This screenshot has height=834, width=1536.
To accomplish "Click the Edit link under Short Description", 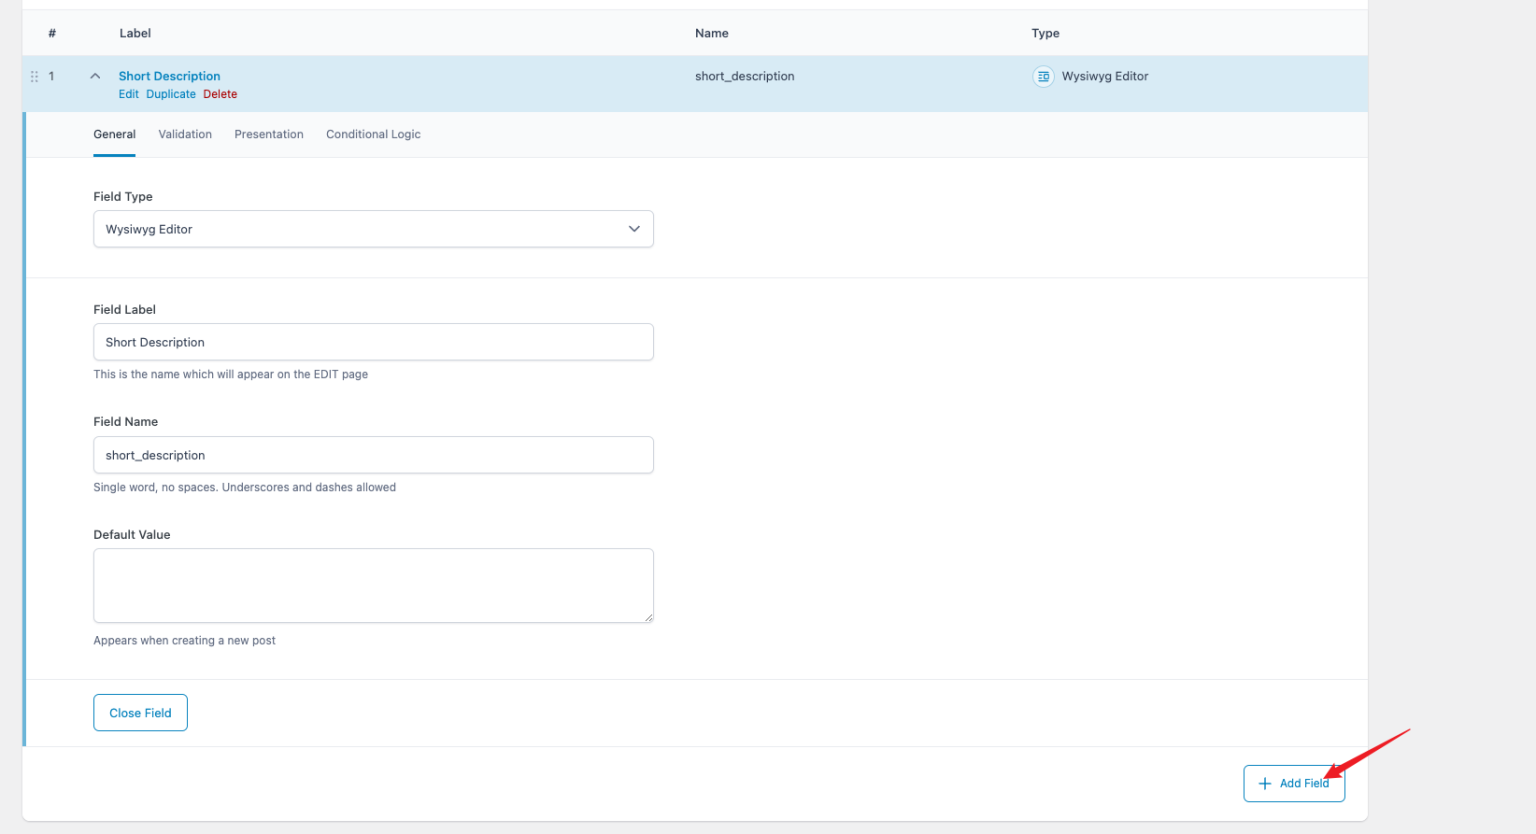I will click(x=129, y=94).
